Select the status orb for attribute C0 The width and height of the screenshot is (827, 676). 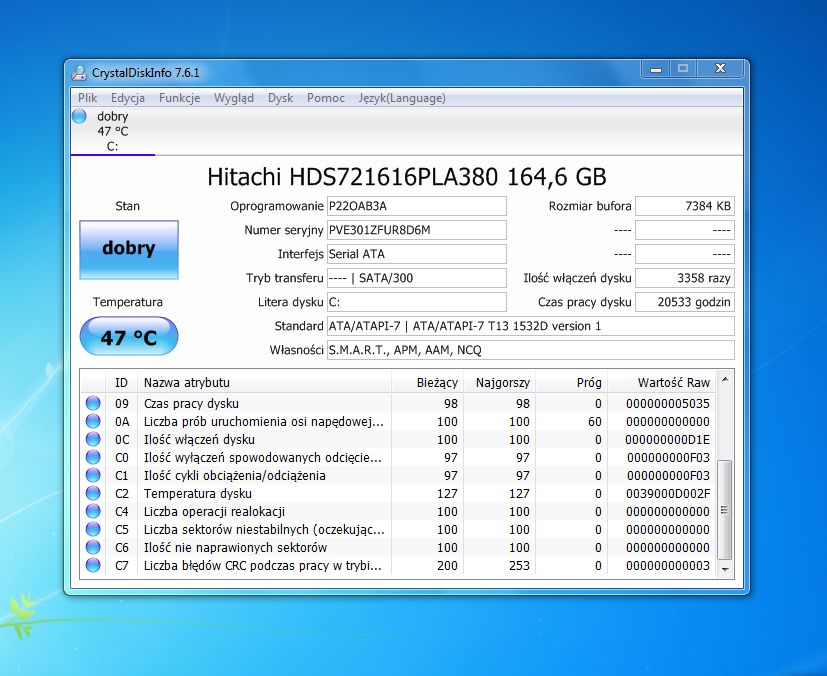93,457
